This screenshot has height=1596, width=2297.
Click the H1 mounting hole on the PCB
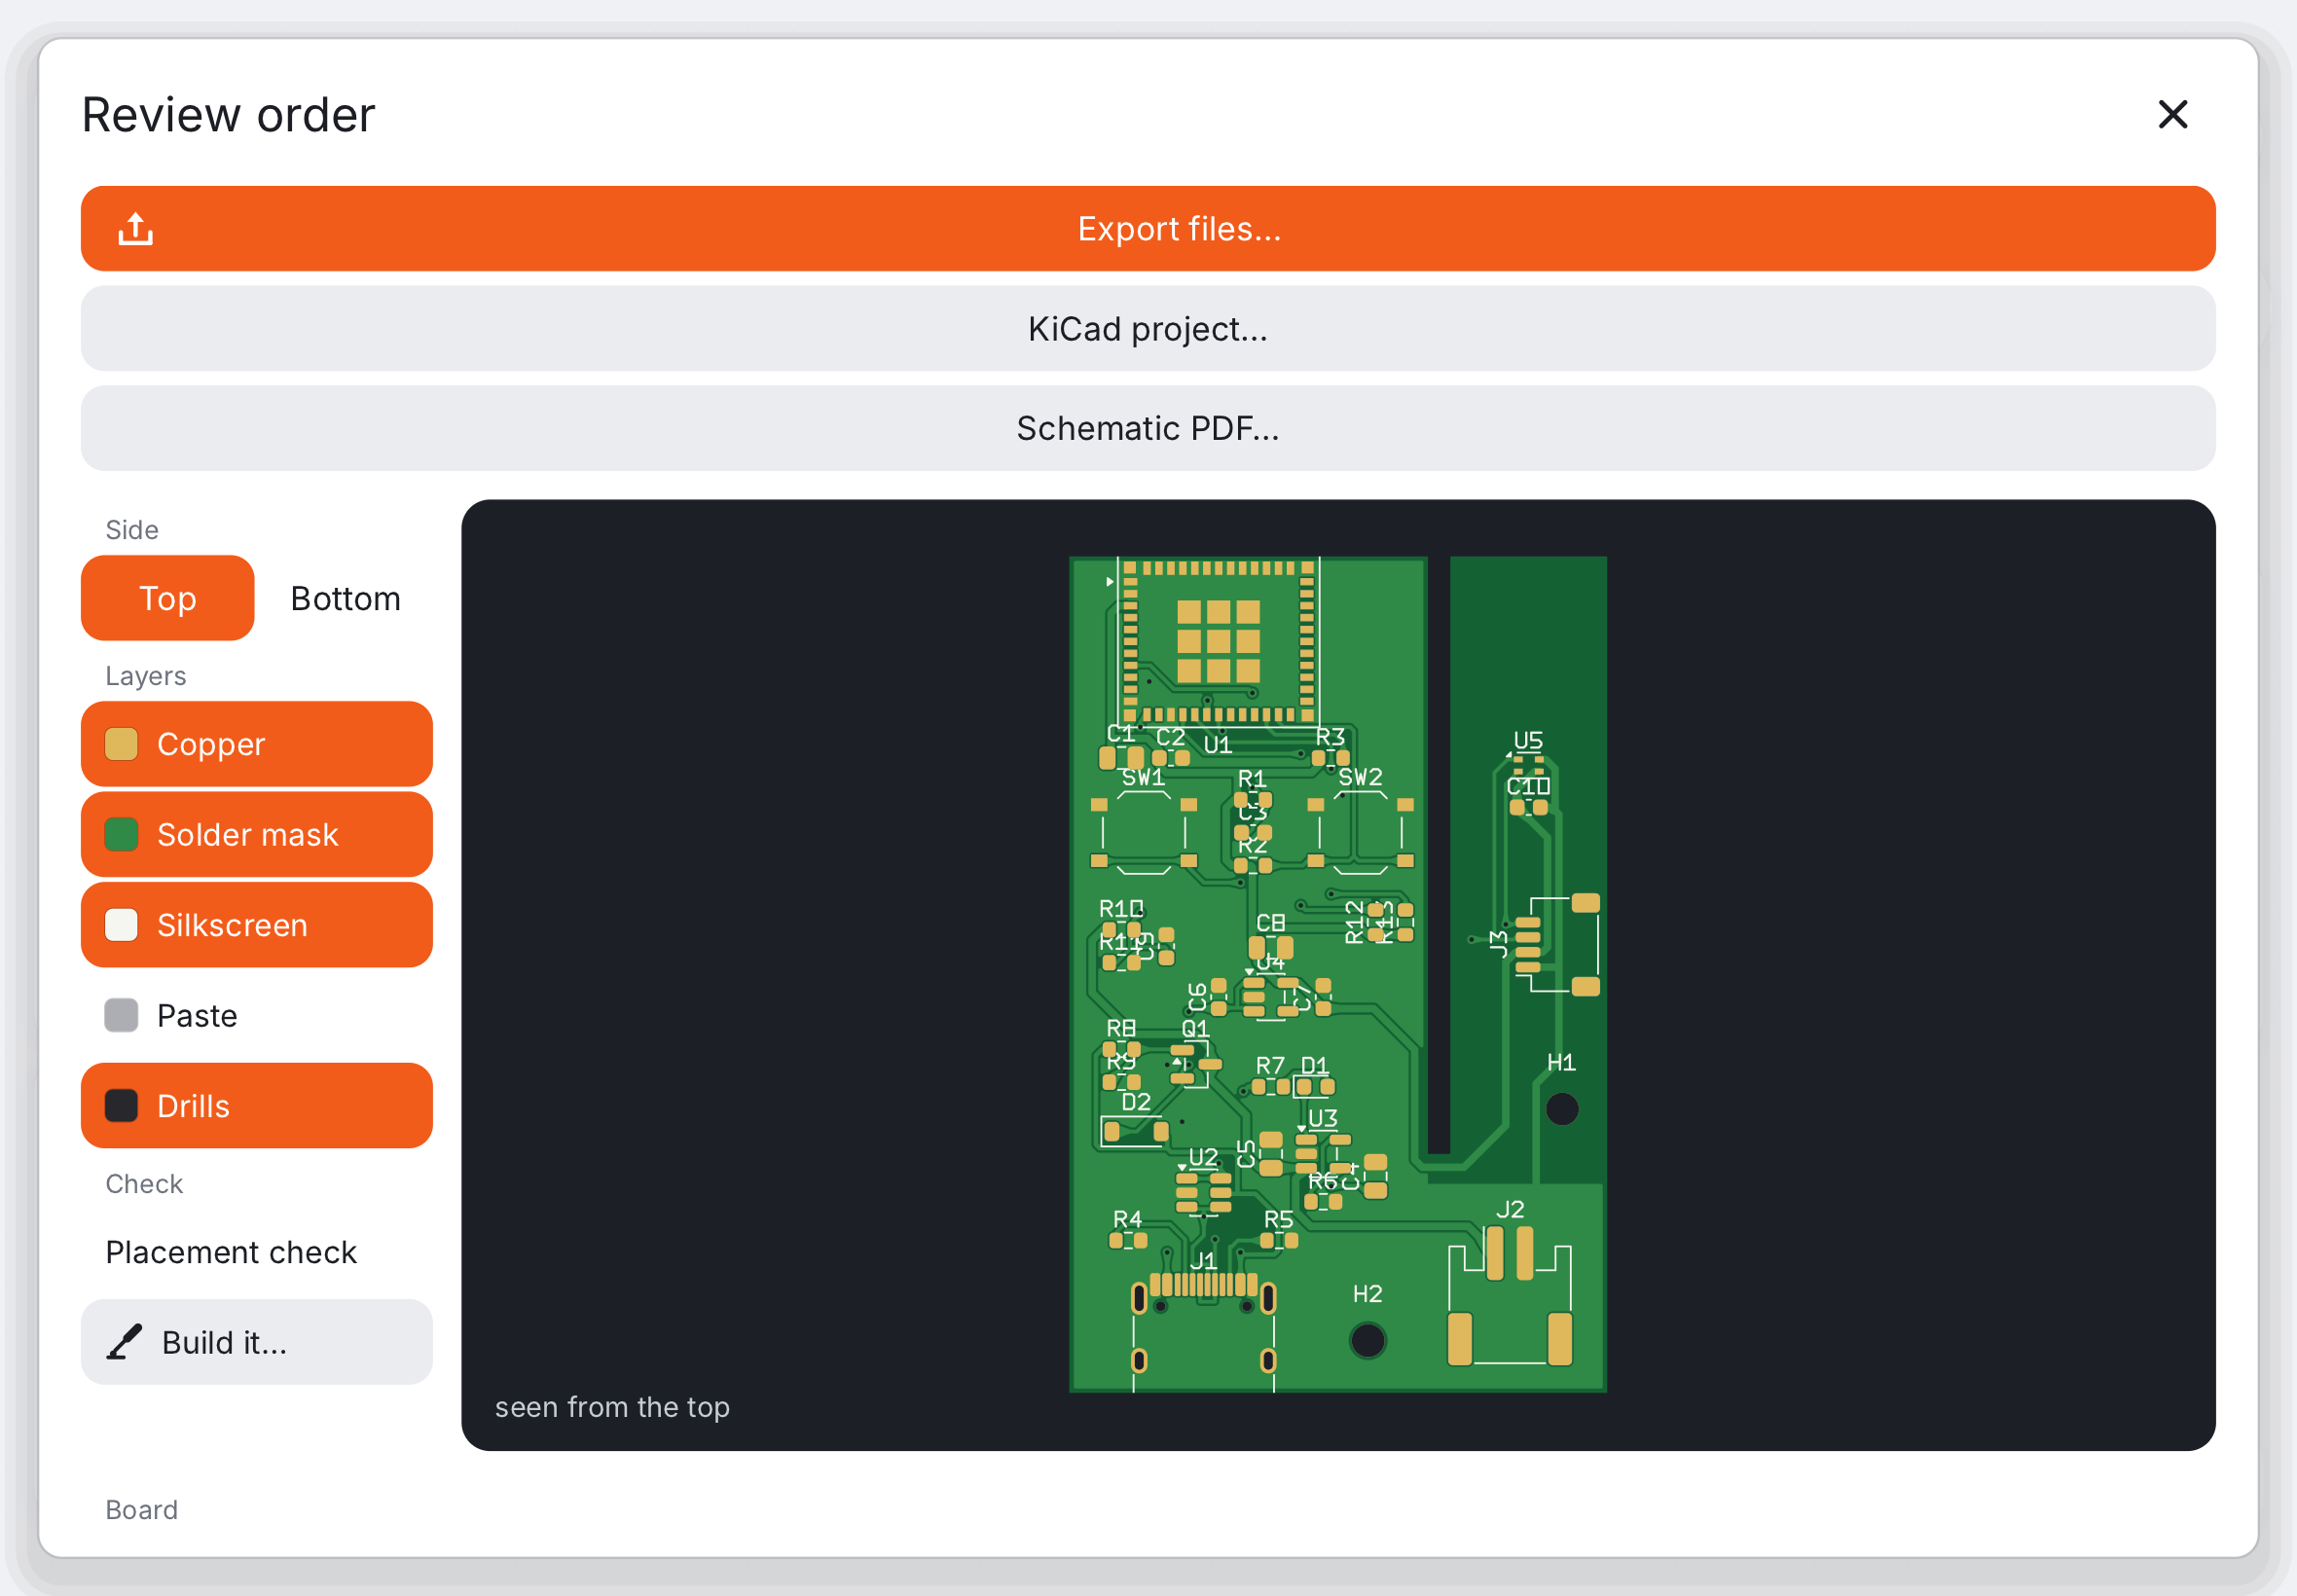(x=1562, y=1109)
